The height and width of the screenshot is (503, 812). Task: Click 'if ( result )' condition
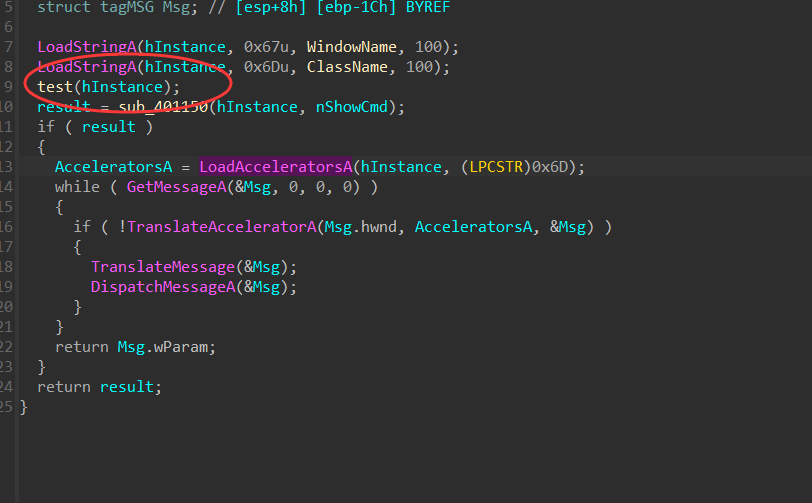[95, 127]
